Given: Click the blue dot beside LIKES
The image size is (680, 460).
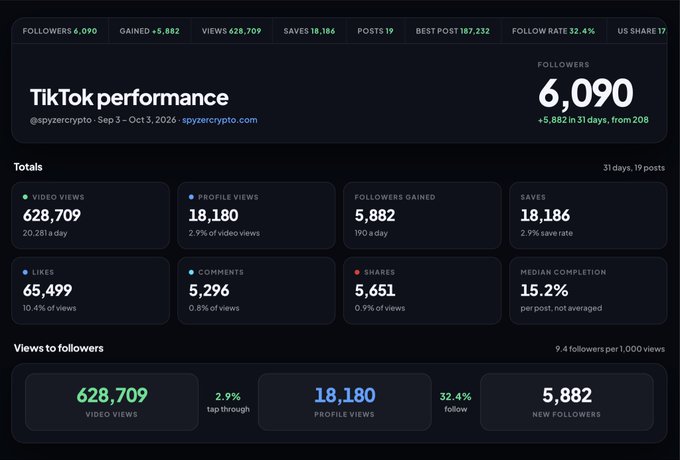Looking at the screenshot, I should (x=25, y=272).
